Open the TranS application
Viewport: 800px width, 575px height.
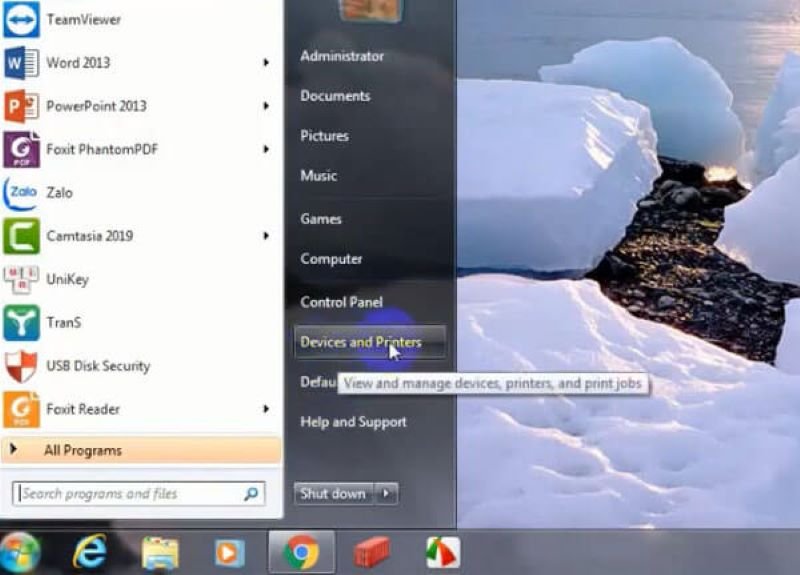64,322
